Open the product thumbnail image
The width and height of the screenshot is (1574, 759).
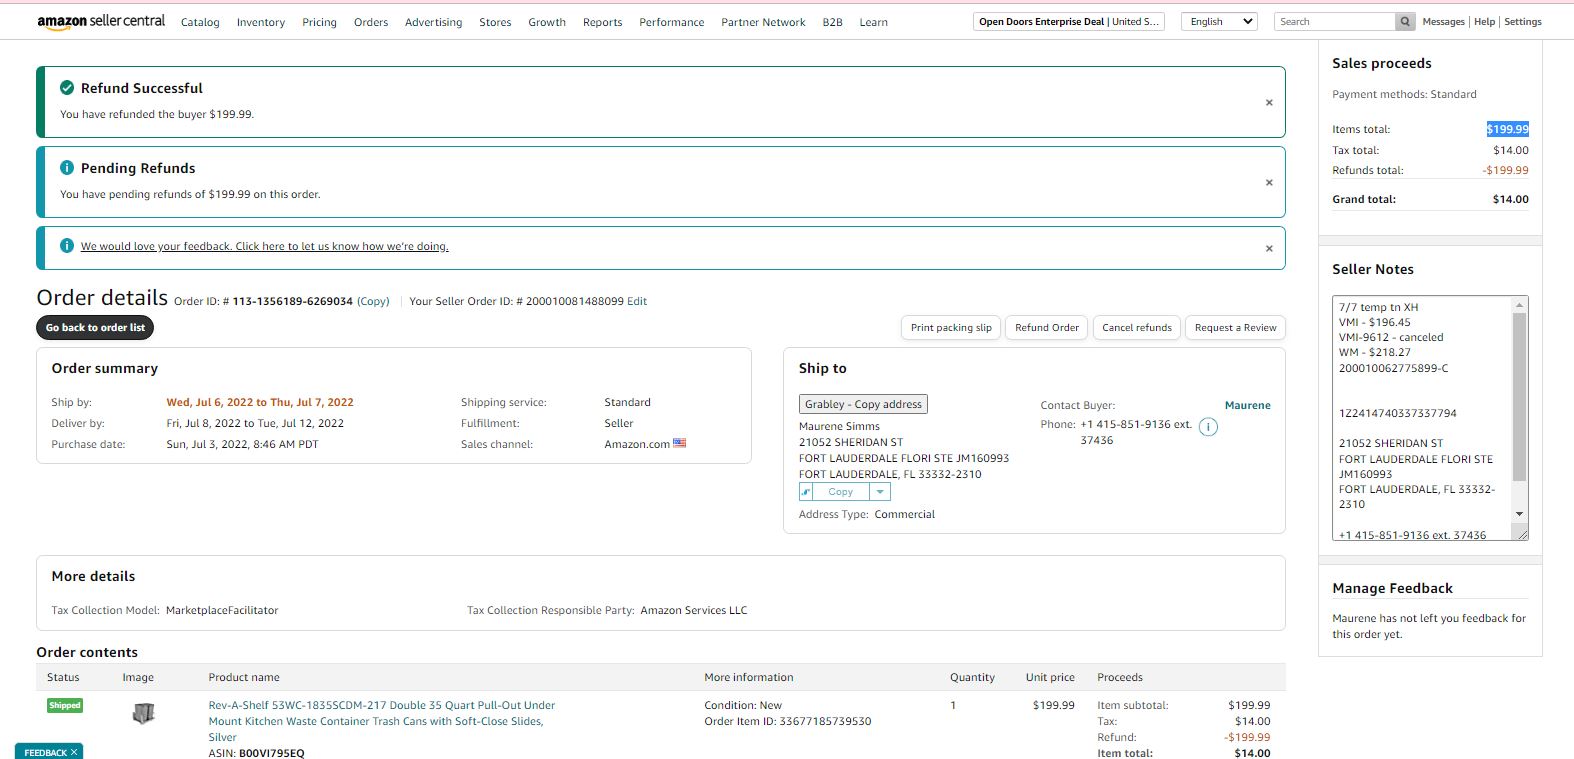tap(144, 713)
